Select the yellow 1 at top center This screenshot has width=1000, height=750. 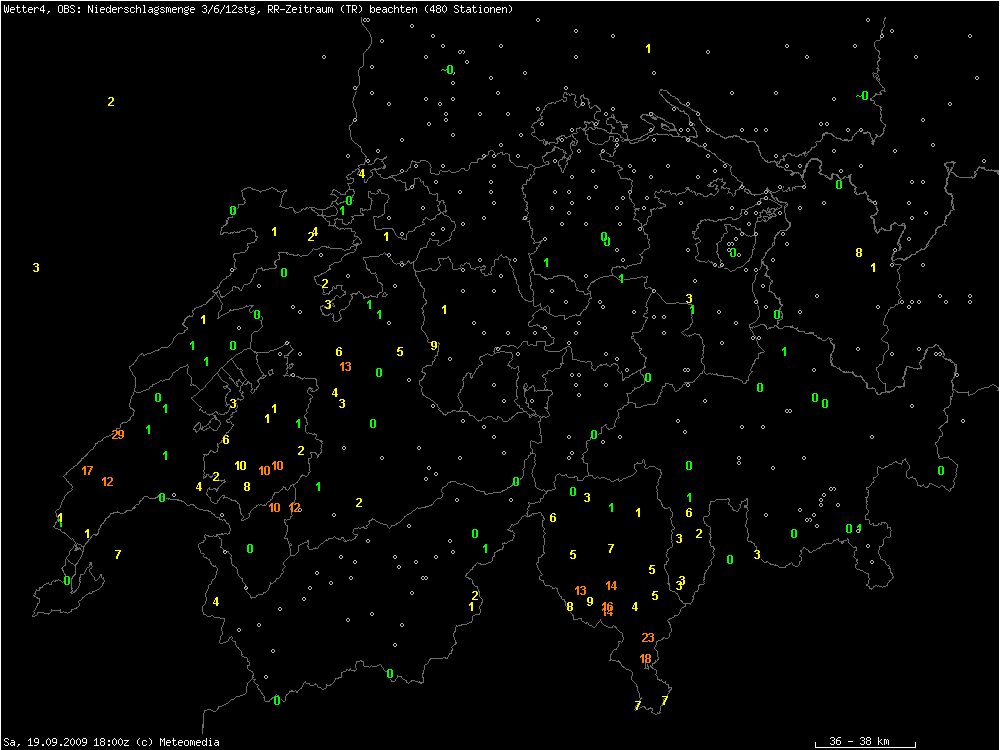(648, 49)
